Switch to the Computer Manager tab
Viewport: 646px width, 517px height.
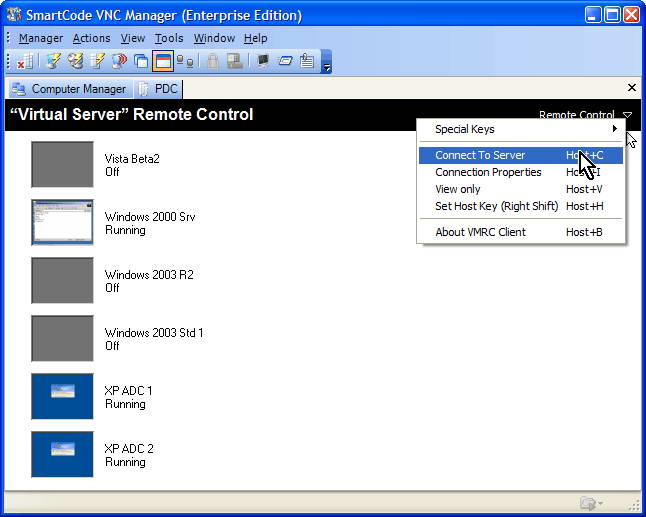69,89
